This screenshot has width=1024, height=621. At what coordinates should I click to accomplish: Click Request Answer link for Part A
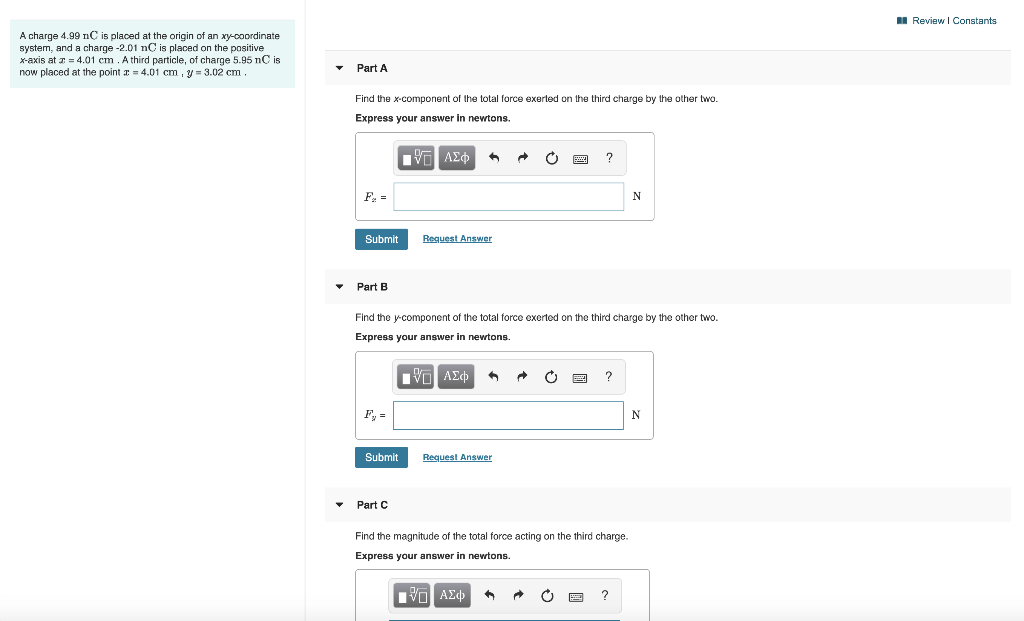pyautogui.click(x=457, y=239)
